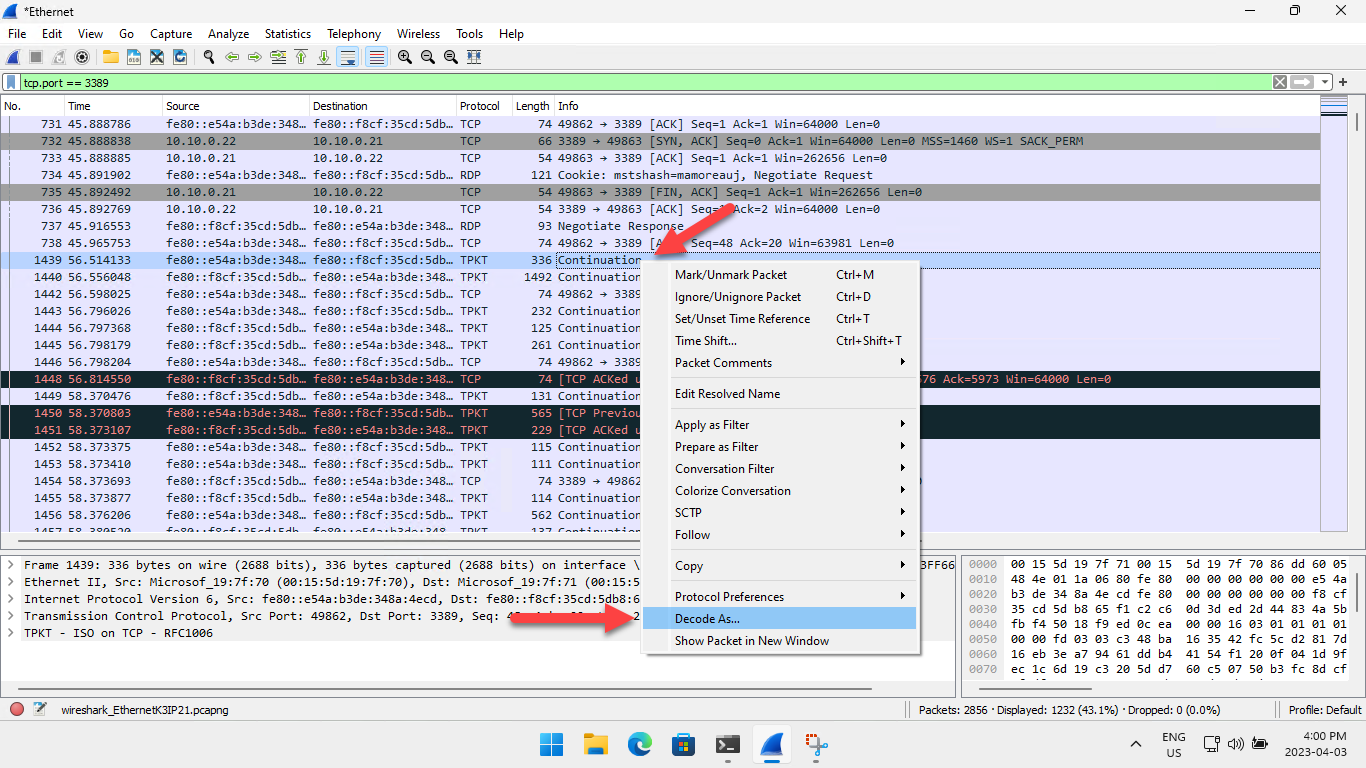Open Microsoft Edge from the taskbar
This screenshot has width=1366, height=768.
pyautogui.click(x=639, y=744)
